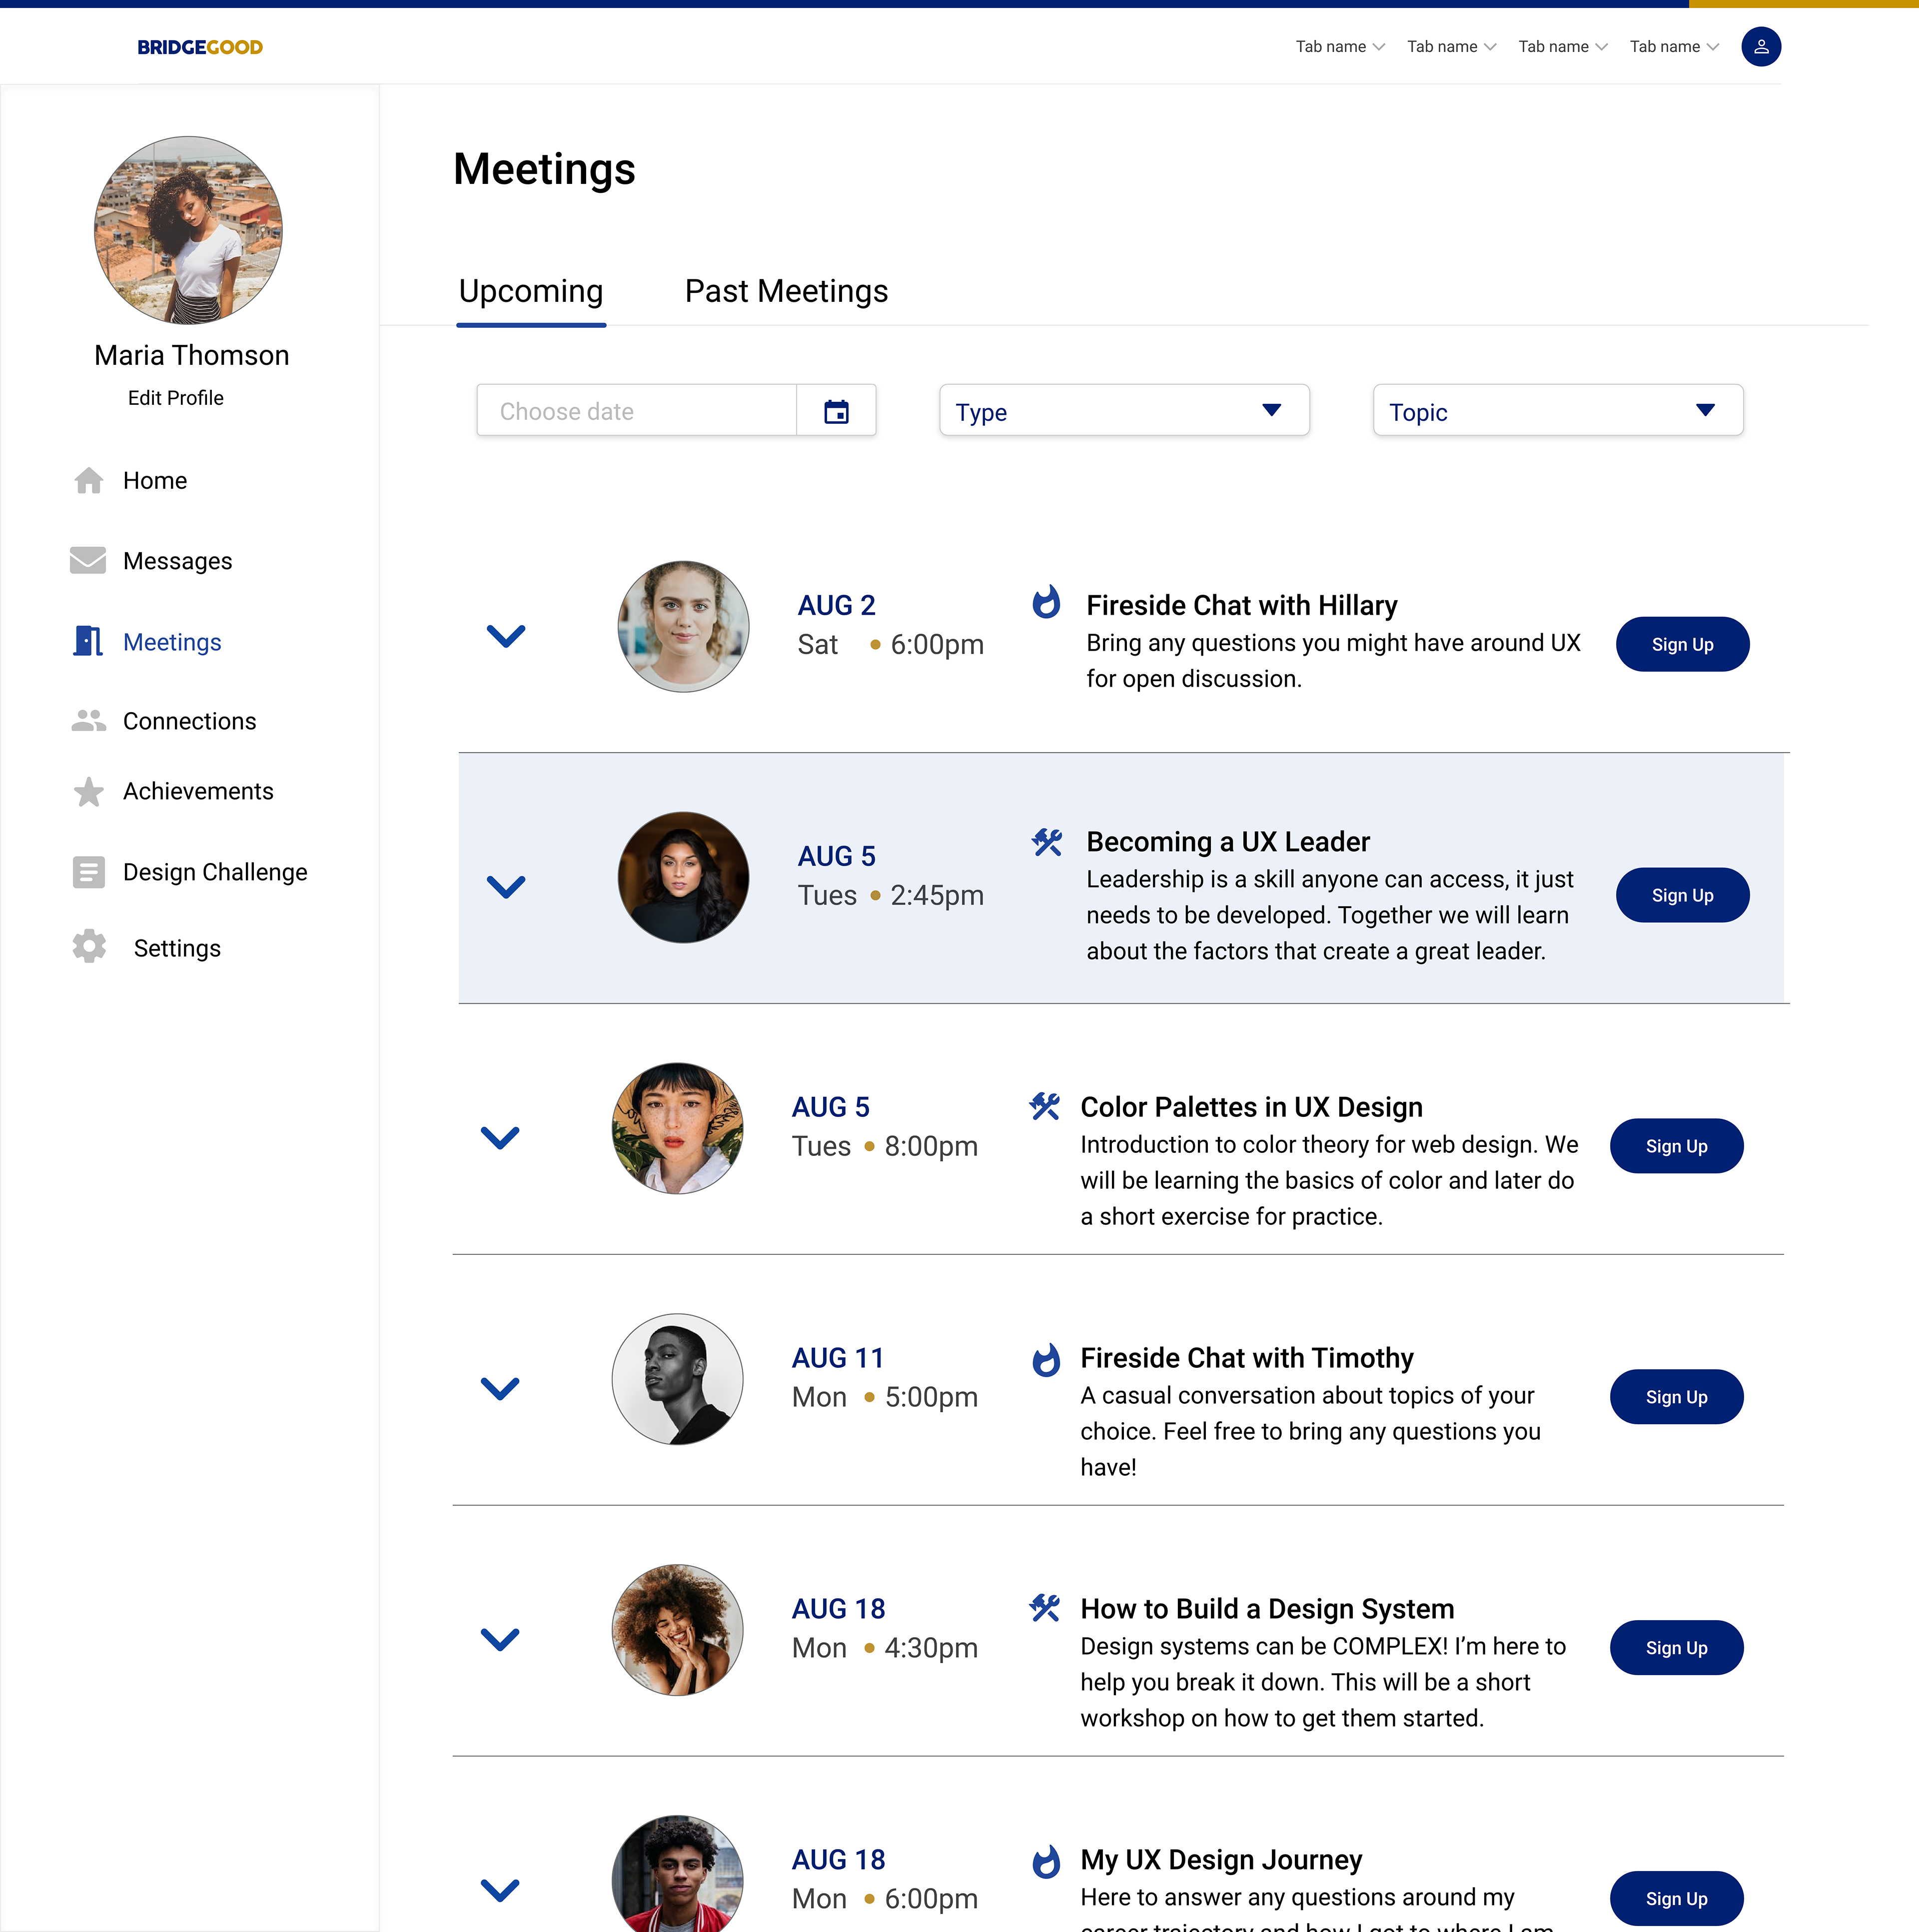
Task: Switch to Past Meetings tab
Action: (786, 291)
